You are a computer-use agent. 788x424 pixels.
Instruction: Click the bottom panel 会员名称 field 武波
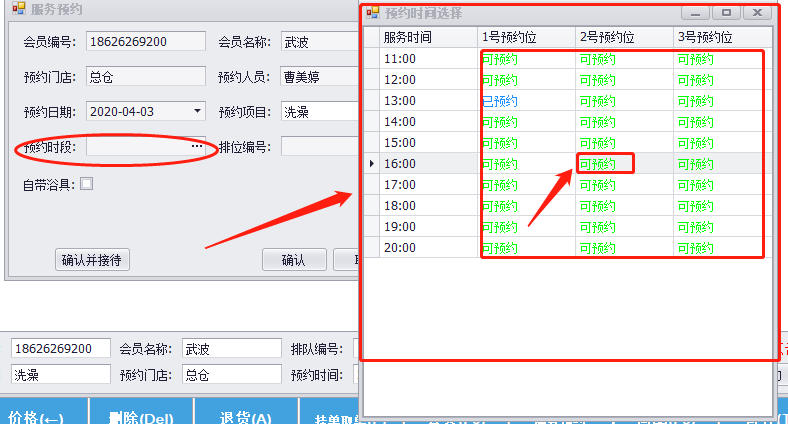(232, 348)
